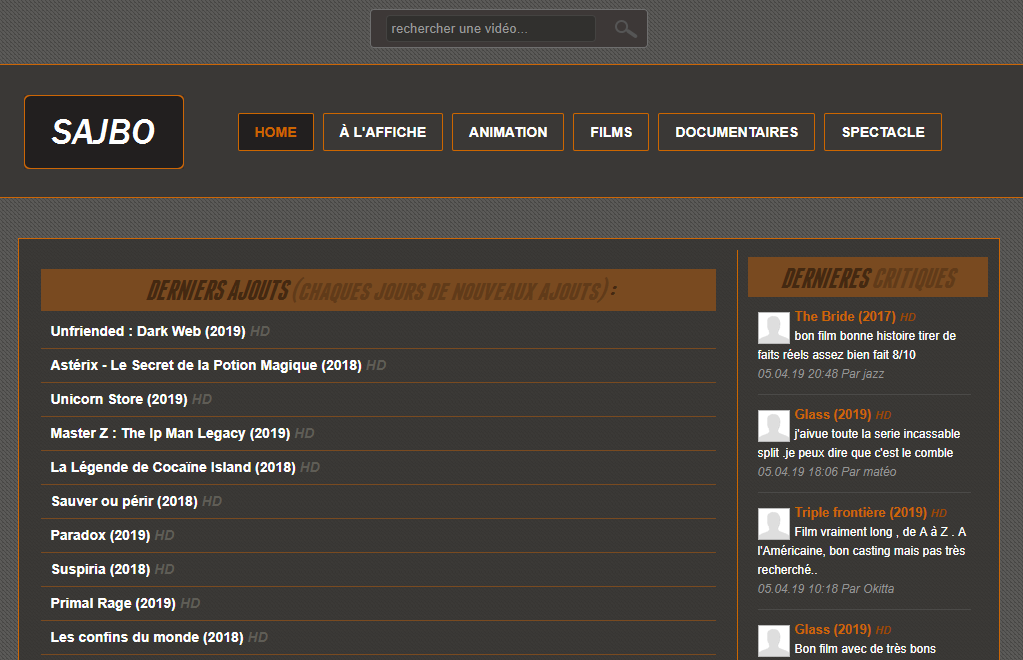The image size is (1023, 660).
Task: Open Paradox (2019) film page
Action: pyautogui.click(x=100, y=535)
